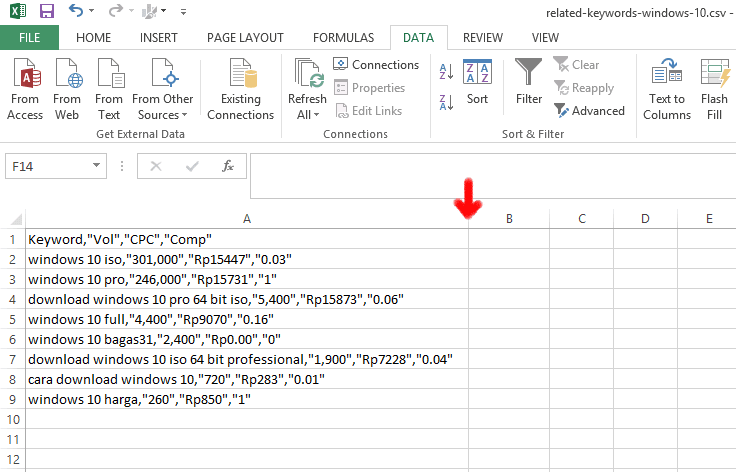
Task: Expand From Other Sources dropdown
Action: (184, 115)
